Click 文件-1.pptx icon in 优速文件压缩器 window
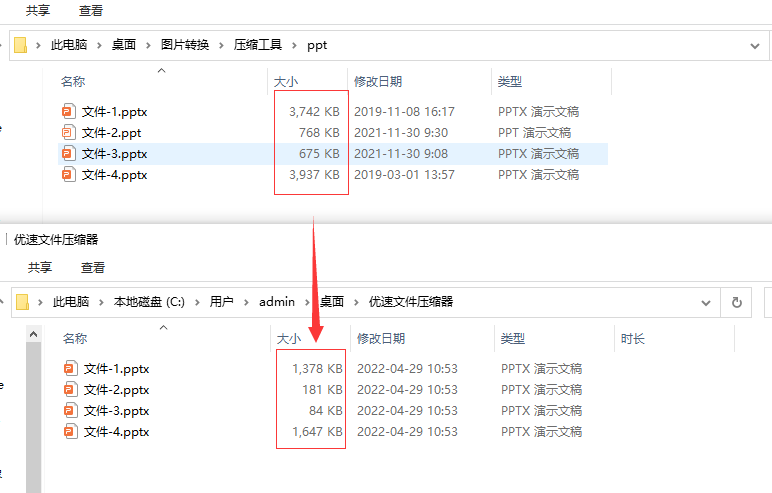The width and height of the screenshot is (772, 493). (x=71, y=368)
